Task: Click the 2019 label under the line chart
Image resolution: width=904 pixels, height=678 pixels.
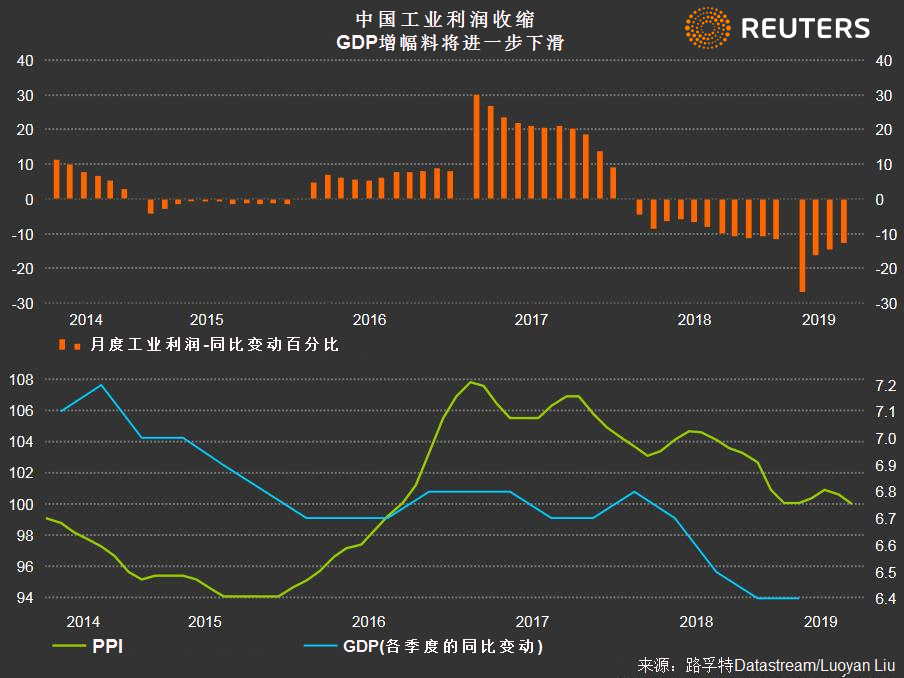Action: point(820,622)
